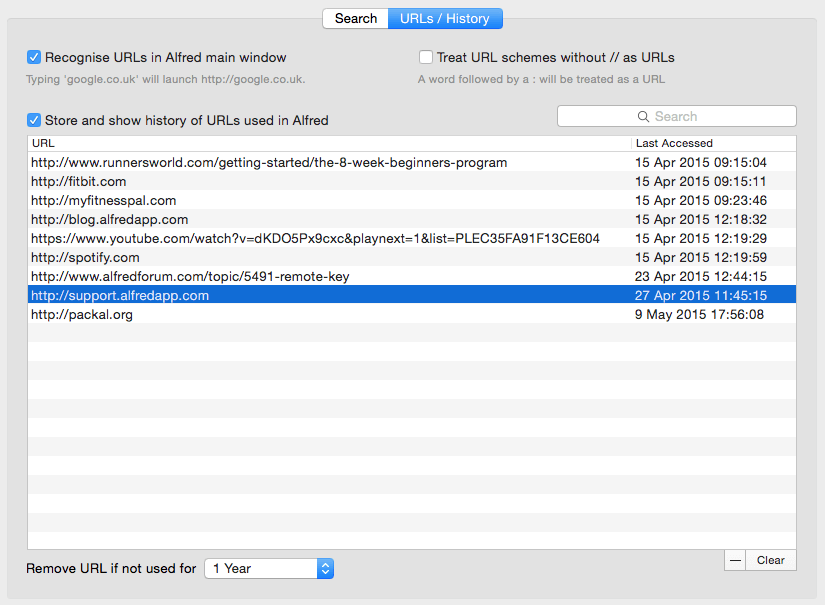Enable Treat URL schemes without // as URLs
This screenshot has width=825, height=605.
(426, 58)
